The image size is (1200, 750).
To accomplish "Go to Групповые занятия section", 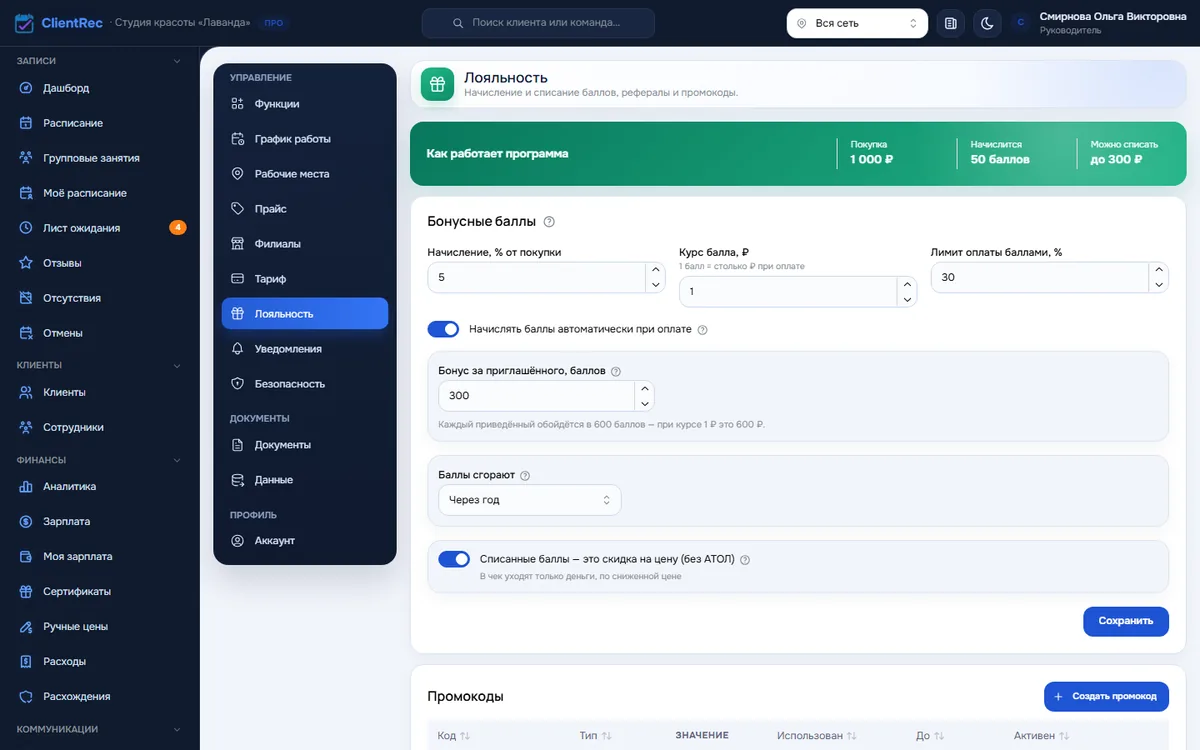I will (x=100, y=158).
